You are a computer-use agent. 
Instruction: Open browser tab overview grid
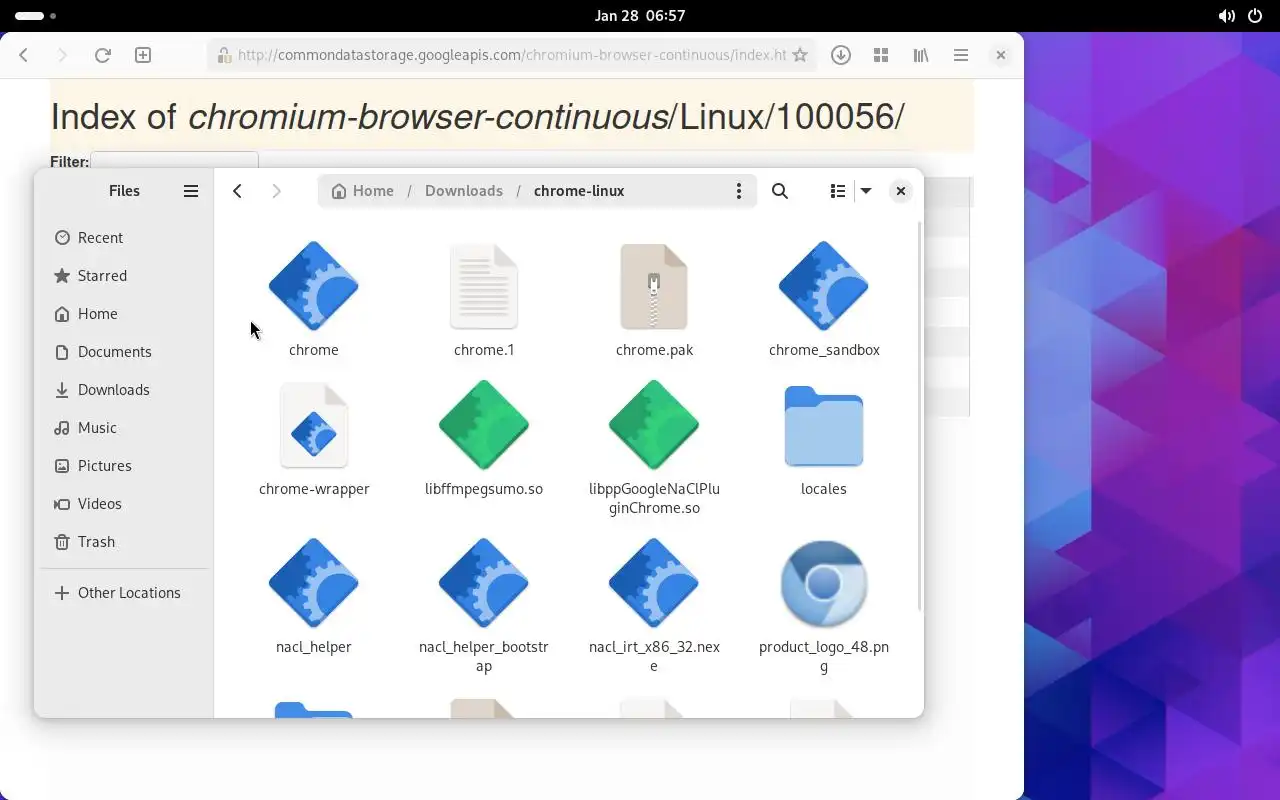tap(881, 55)
